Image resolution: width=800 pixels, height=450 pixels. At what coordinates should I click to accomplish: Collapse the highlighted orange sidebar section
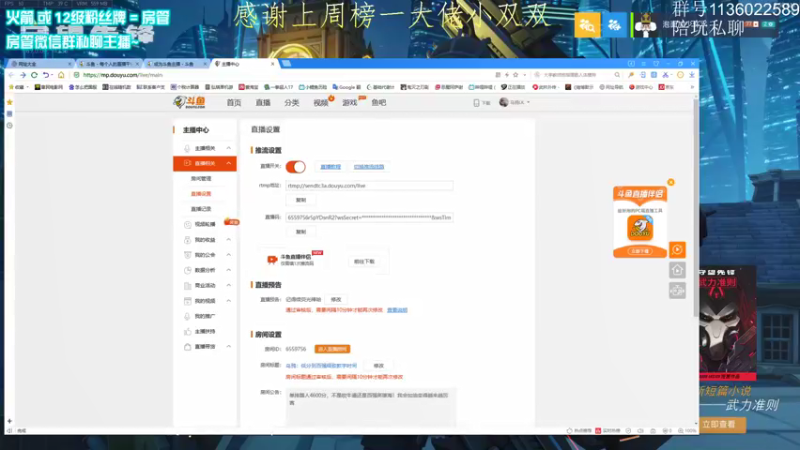point(205,163)
